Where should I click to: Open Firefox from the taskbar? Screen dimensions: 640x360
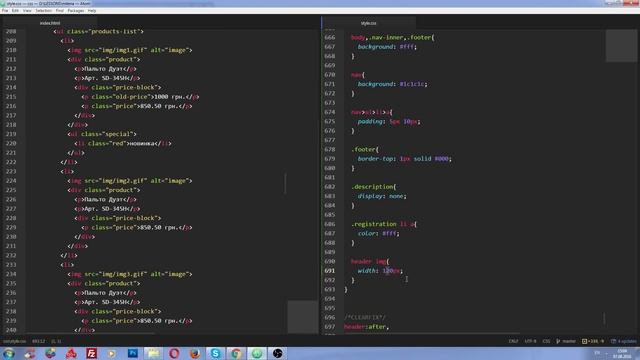195,353
